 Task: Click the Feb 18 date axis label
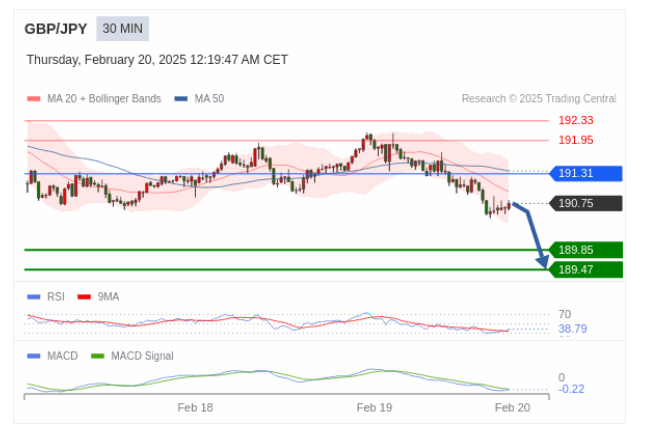tap(195, 408)
